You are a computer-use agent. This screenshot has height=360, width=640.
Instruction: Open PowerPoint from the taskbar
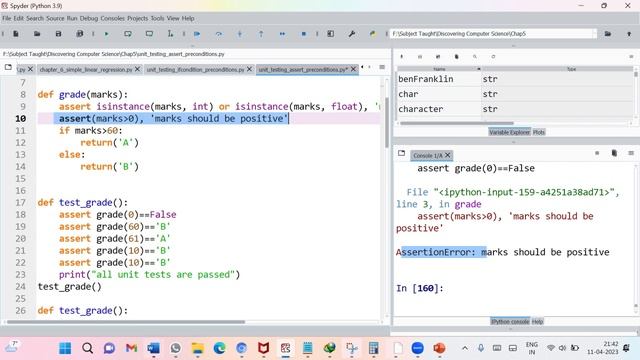439,348
